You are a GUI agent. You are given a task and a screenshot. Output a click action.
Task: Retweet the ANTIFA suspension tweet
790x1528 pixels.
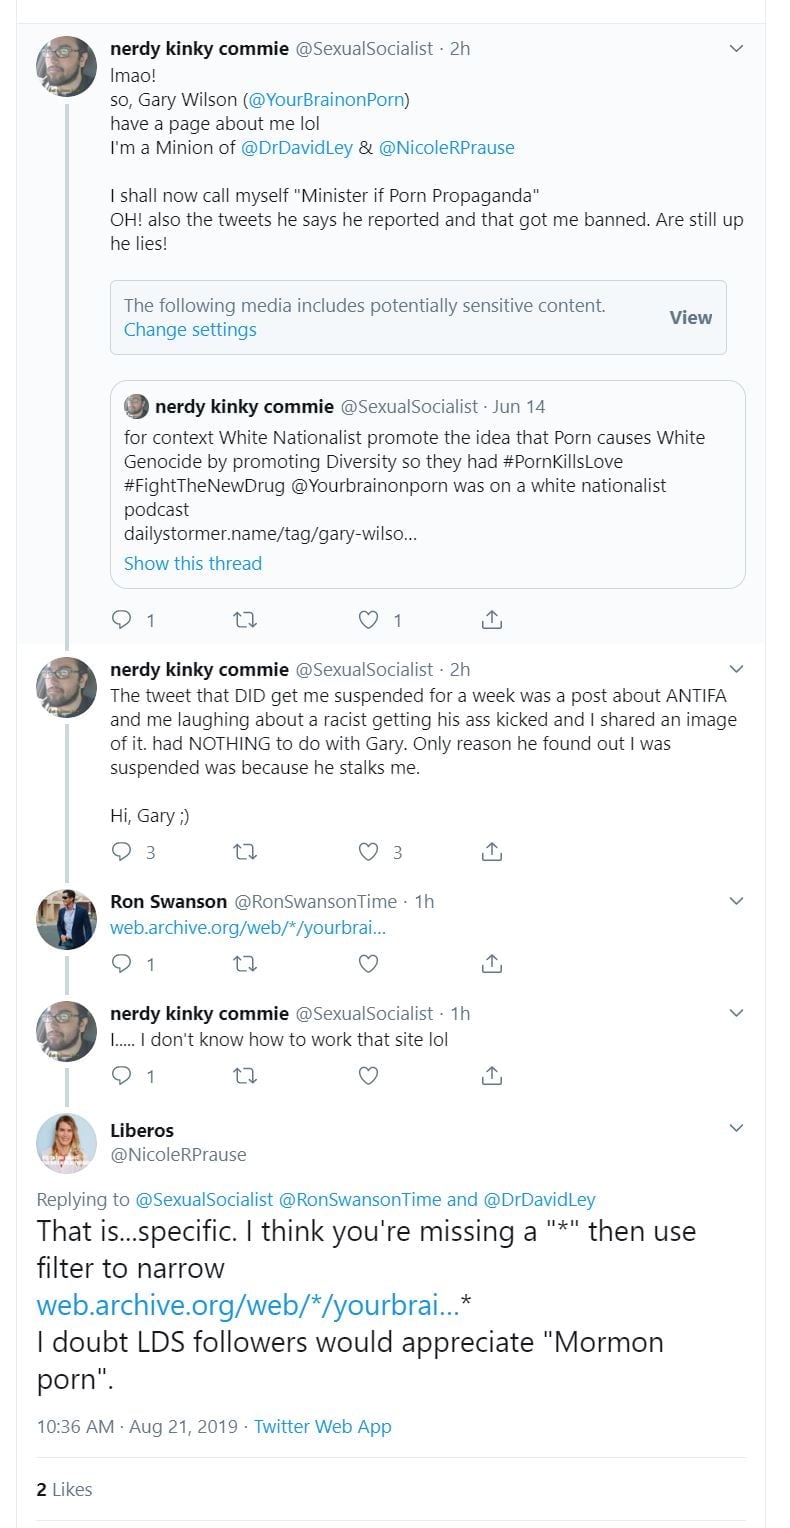pyautogui.click(x=245, y=852)
